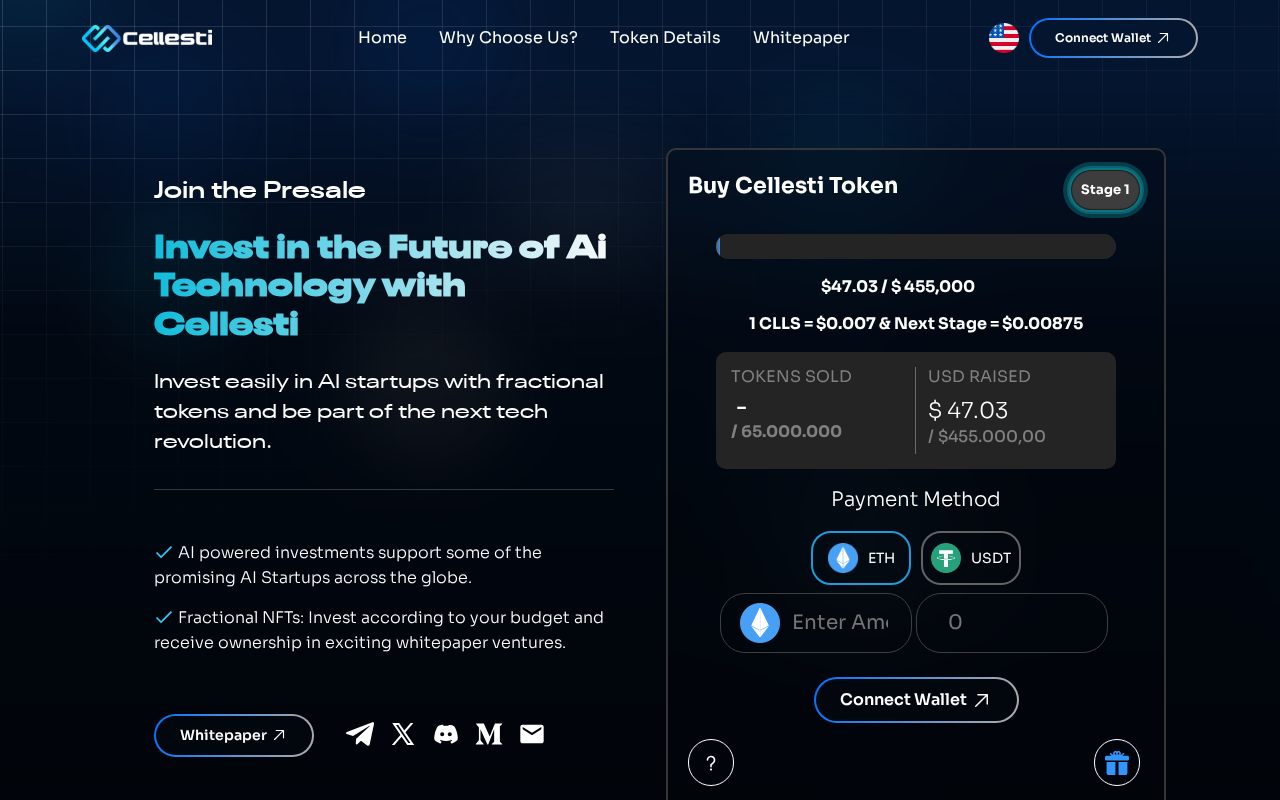Open the Telegram social icon

coord(360,734)
